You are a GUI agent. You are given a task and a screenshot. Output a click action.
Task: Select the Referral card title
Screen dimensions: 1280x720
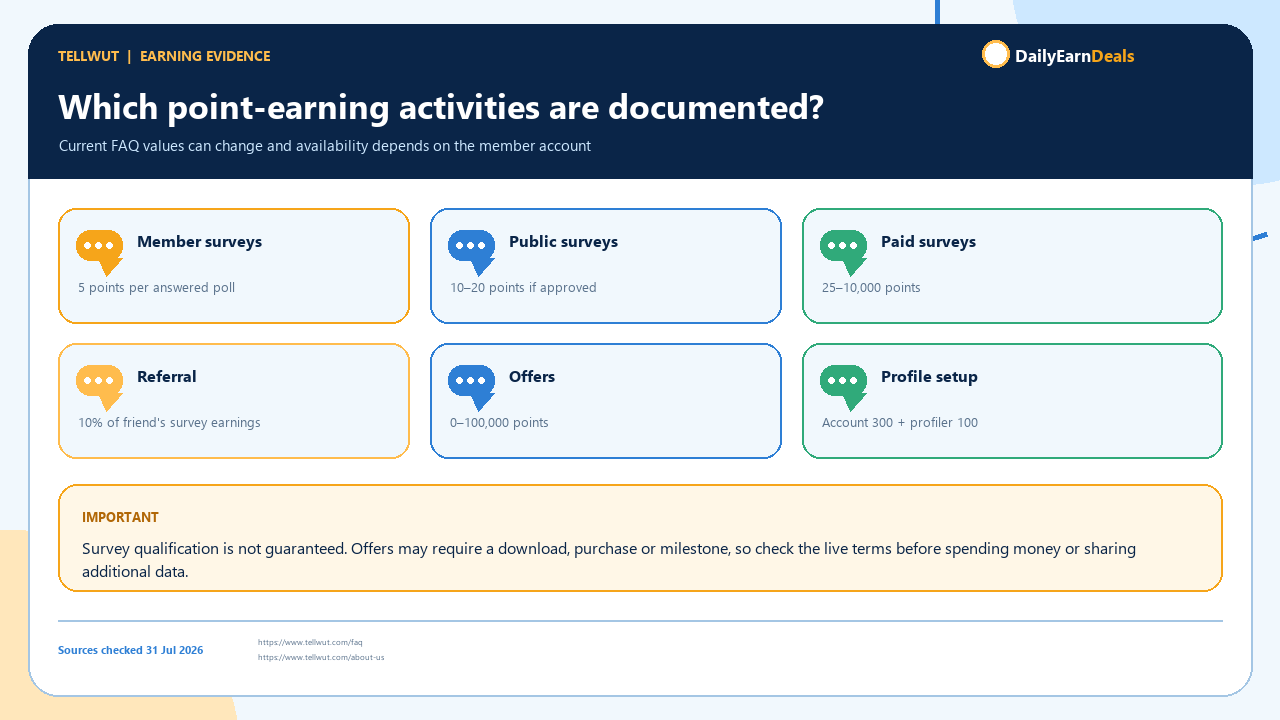(x=167, y=377)
